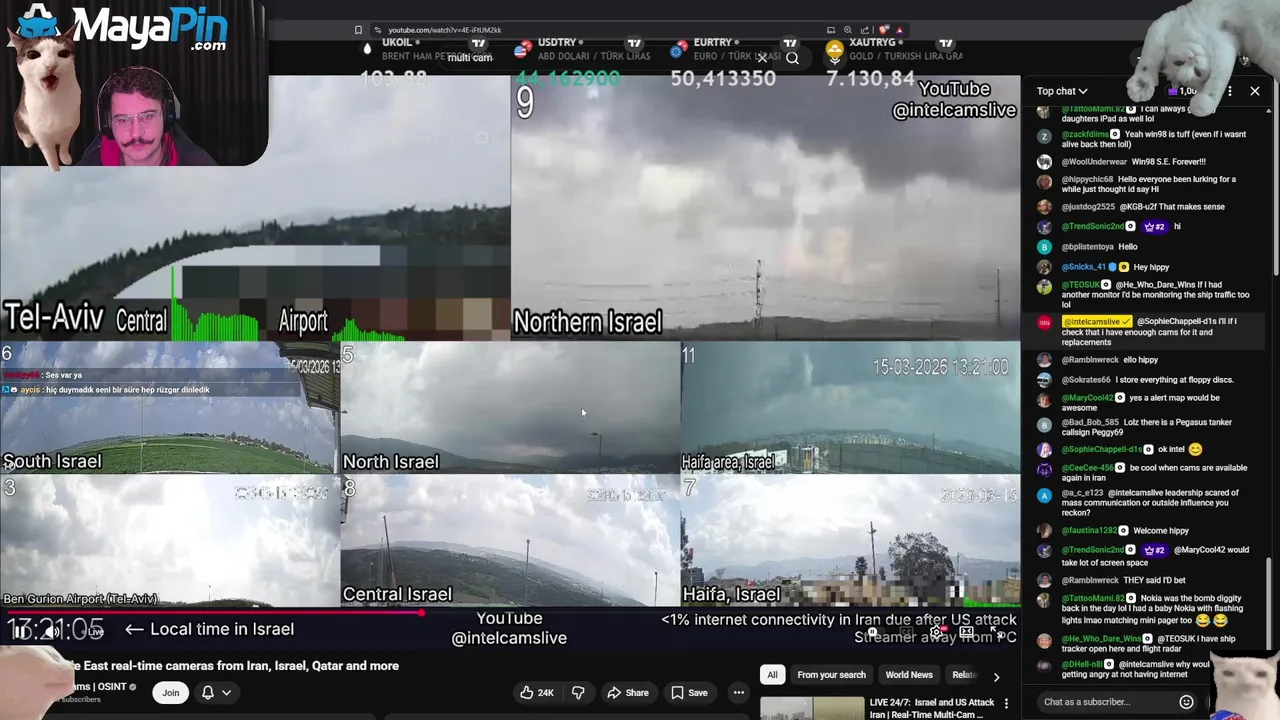
Task: Click the North Israel camera 5 feed
Action: click(510, 408)
